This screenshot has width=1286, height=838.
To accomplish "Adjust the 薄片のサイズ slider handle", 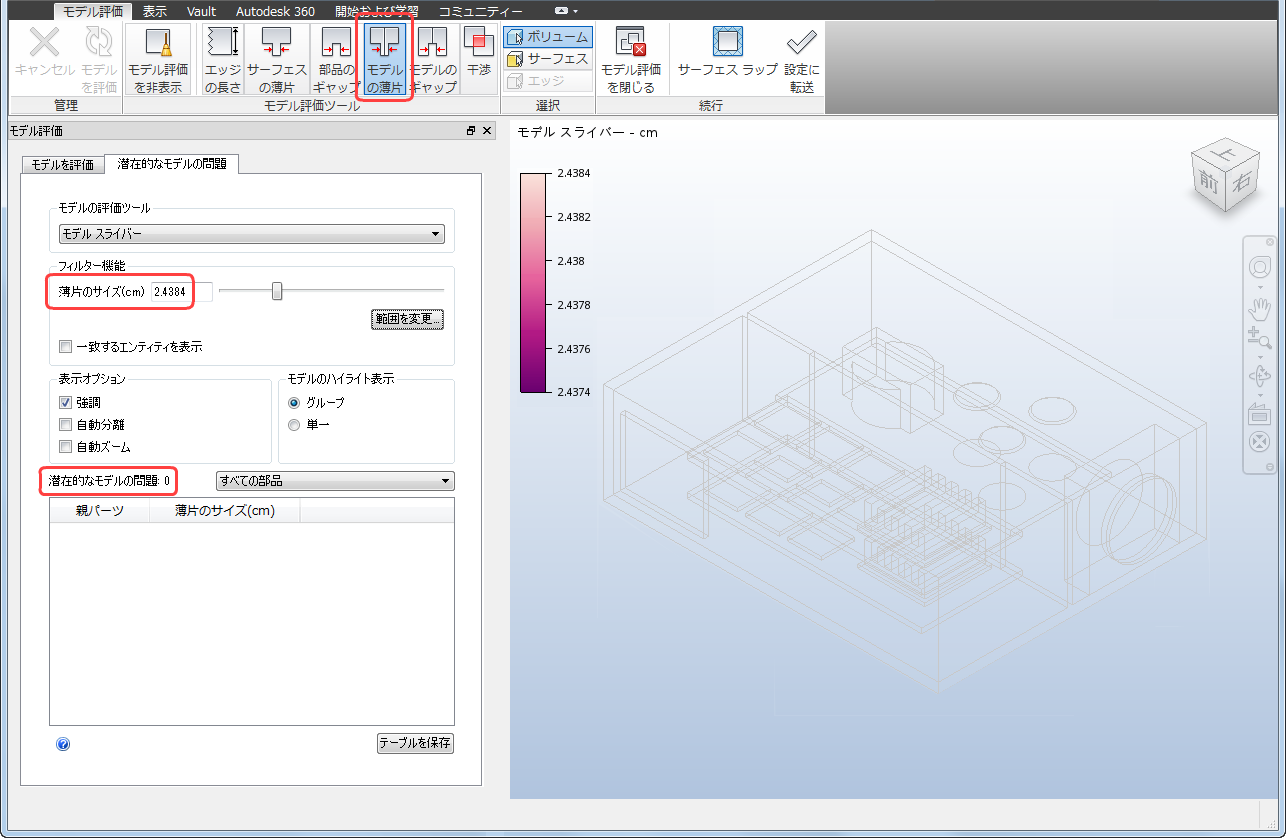I will [277, 291].
